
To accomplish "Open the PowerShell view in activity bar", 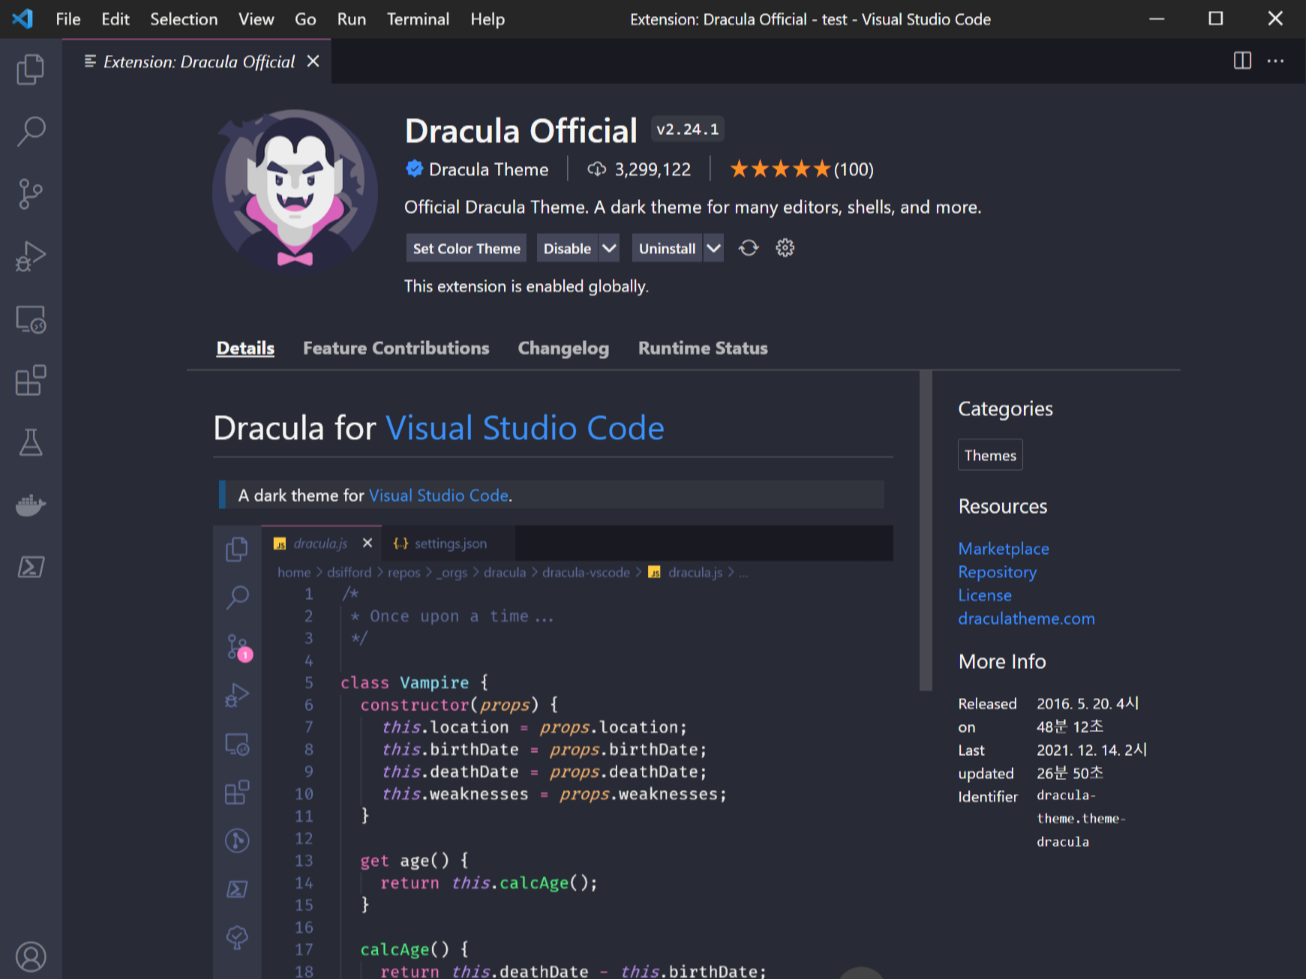I will [x=31, y=567].
